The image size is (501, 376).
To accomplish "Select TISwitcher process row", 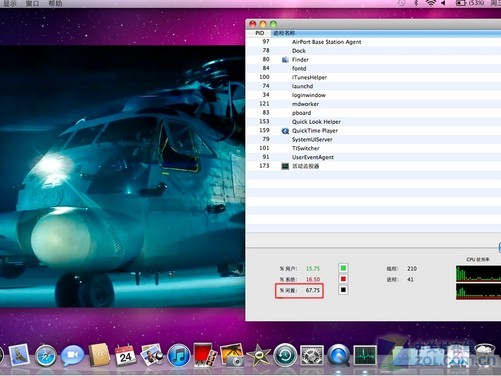I will (373, 148).
